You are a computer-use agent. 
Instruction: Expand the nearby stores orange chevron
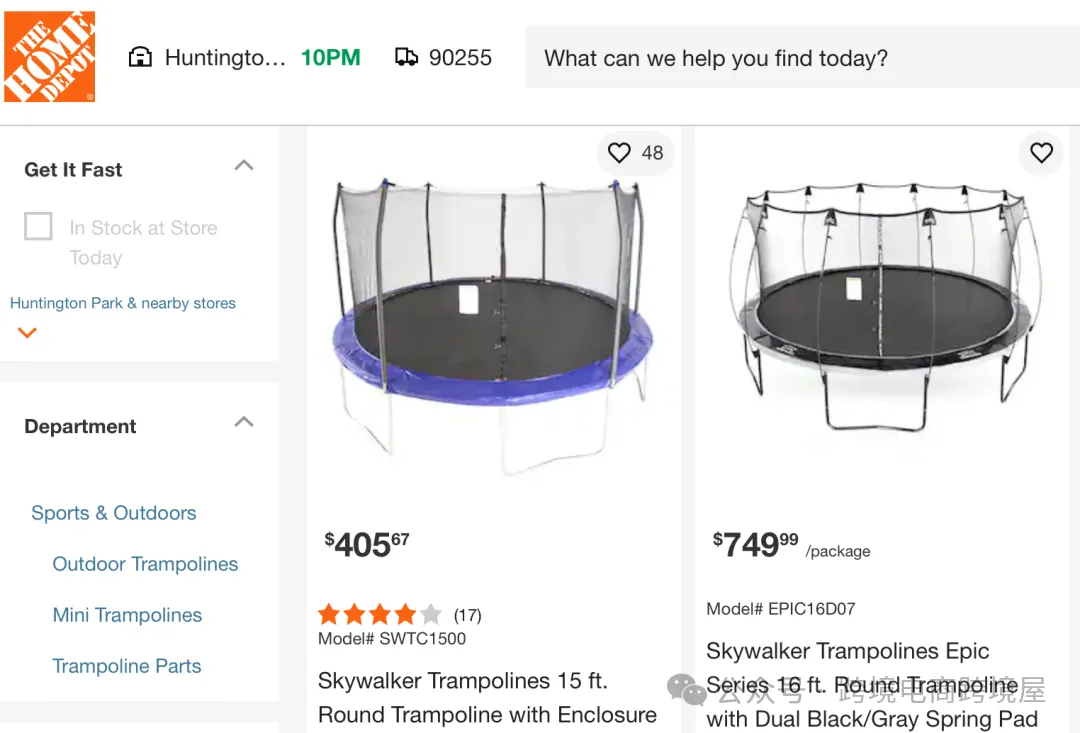tap(28, 333)
